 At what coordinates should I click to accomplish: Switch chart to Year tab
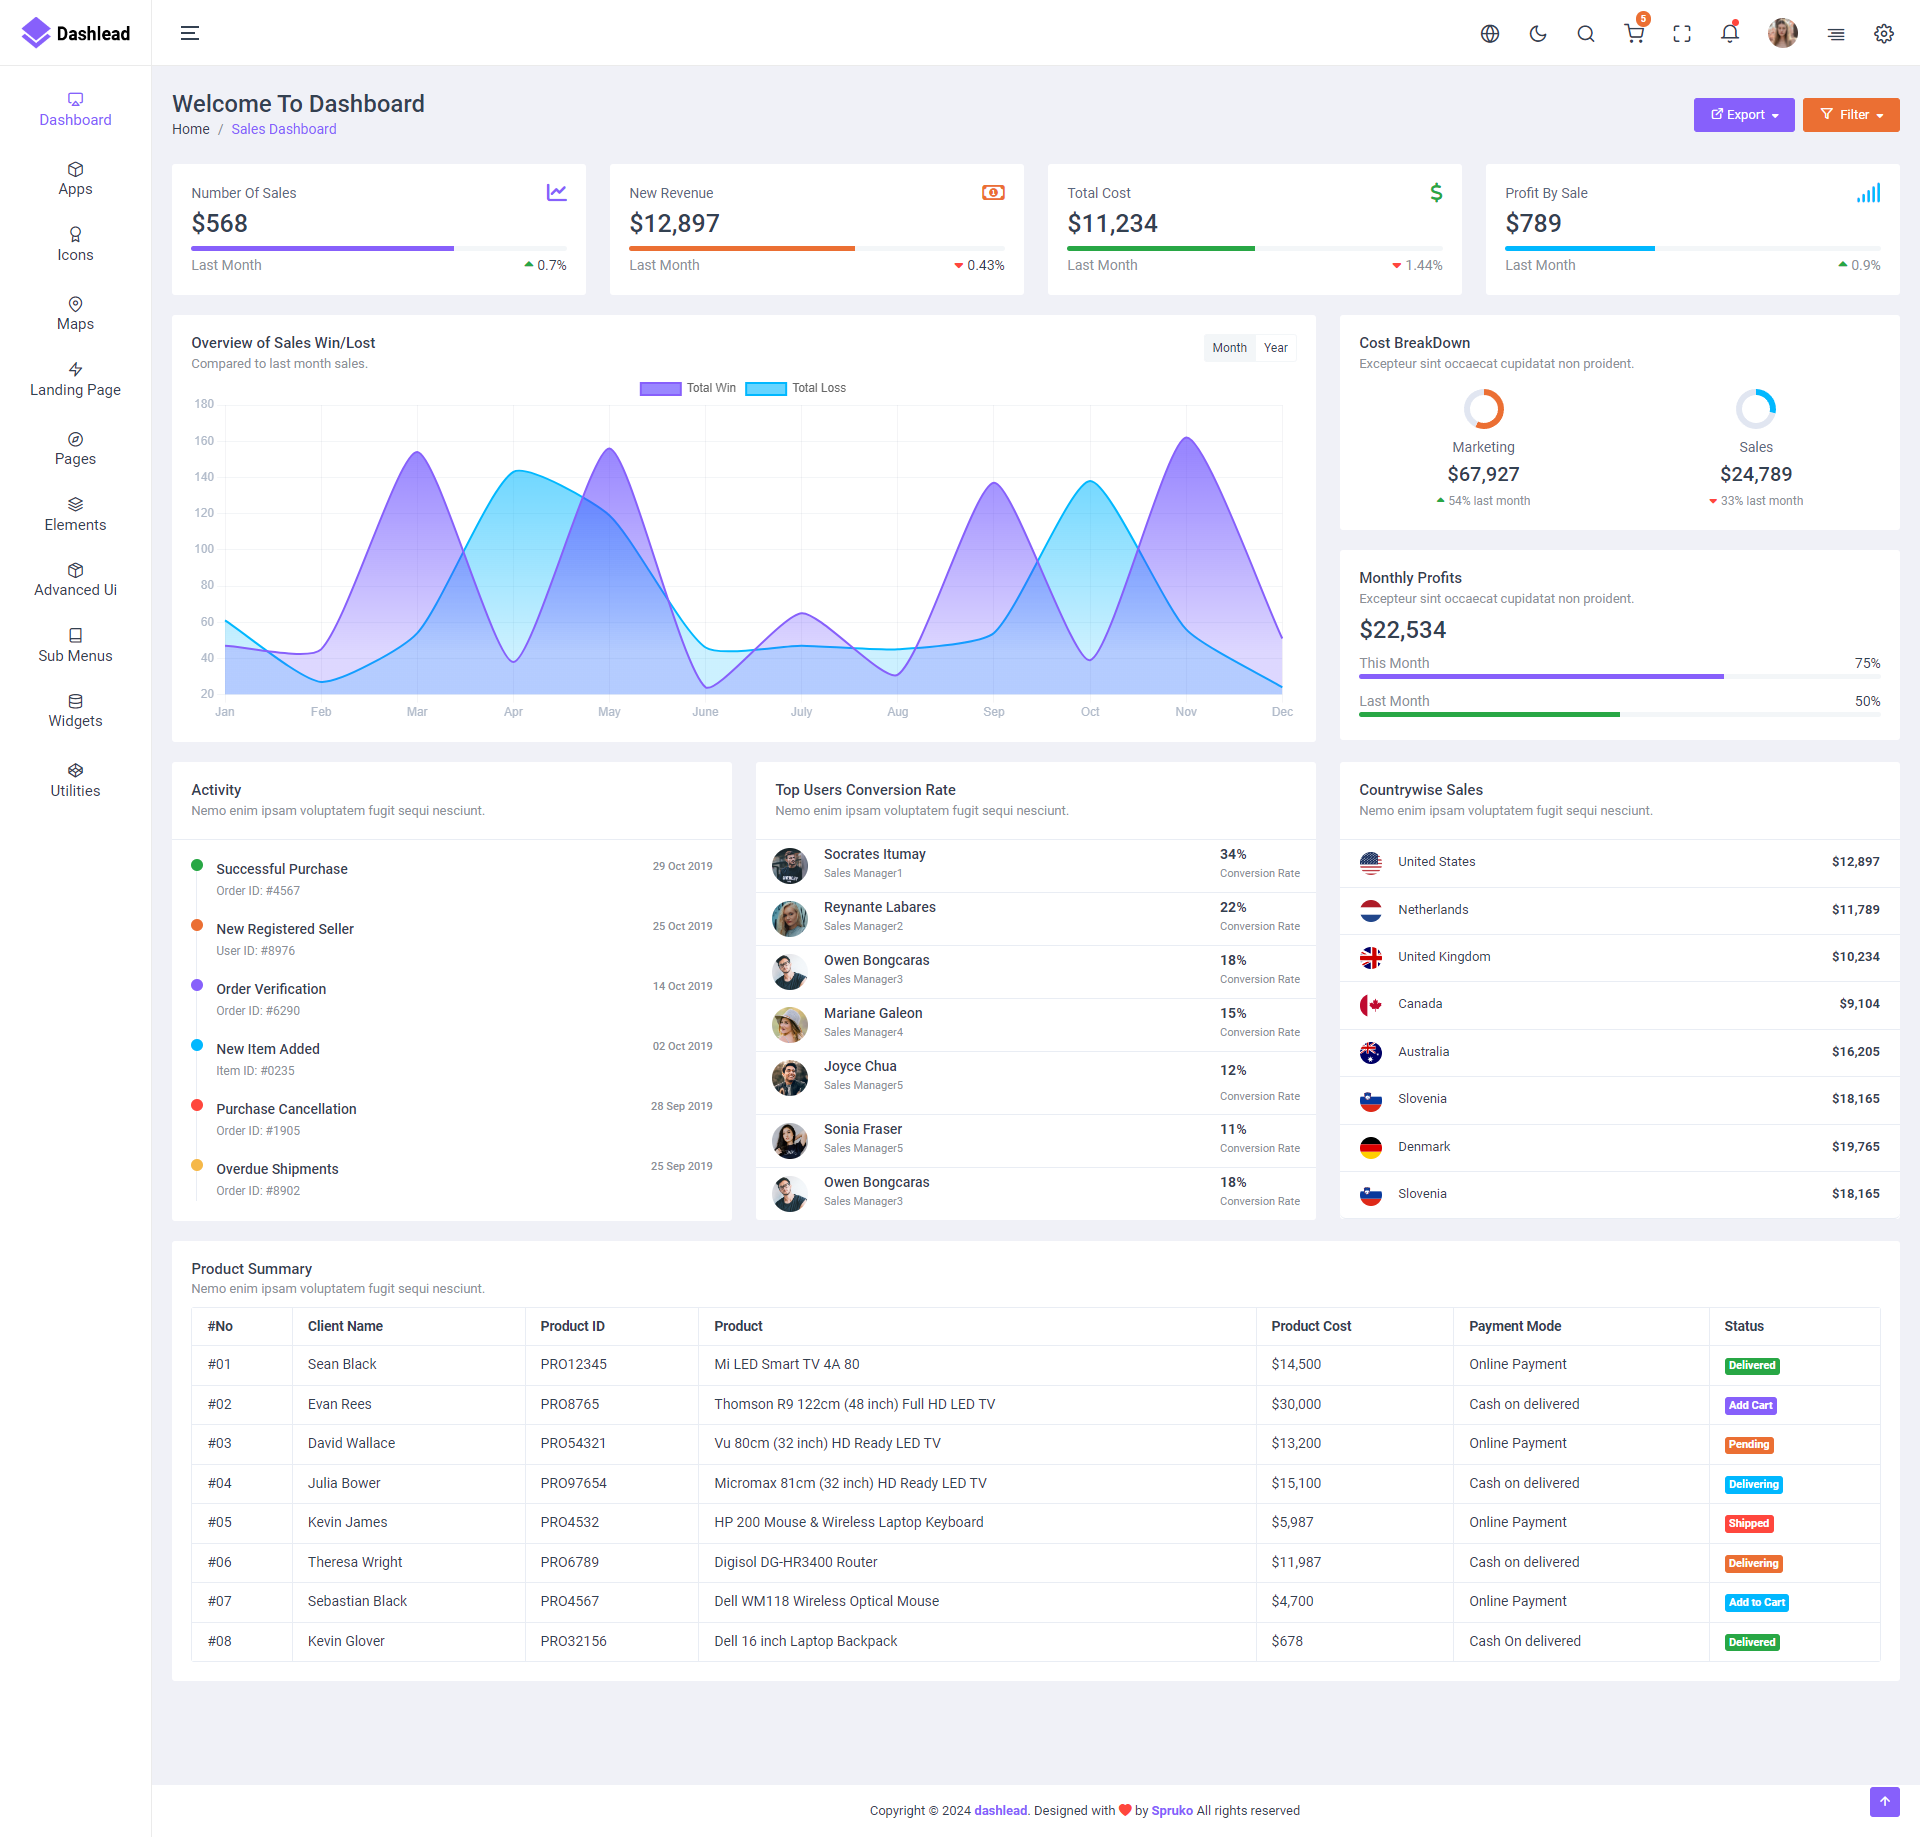1275,348
